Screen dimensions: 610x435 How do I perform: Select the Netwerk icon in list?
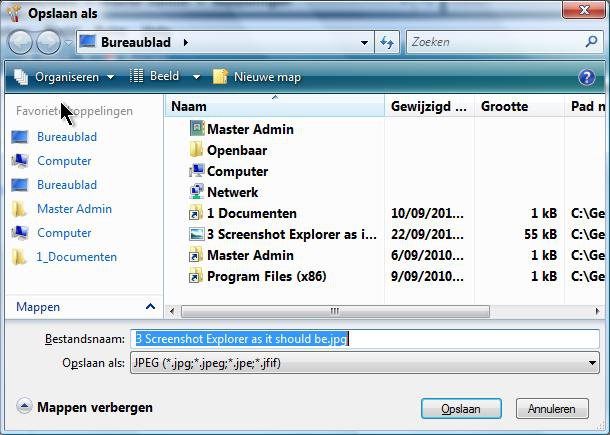tap(197, 191)
